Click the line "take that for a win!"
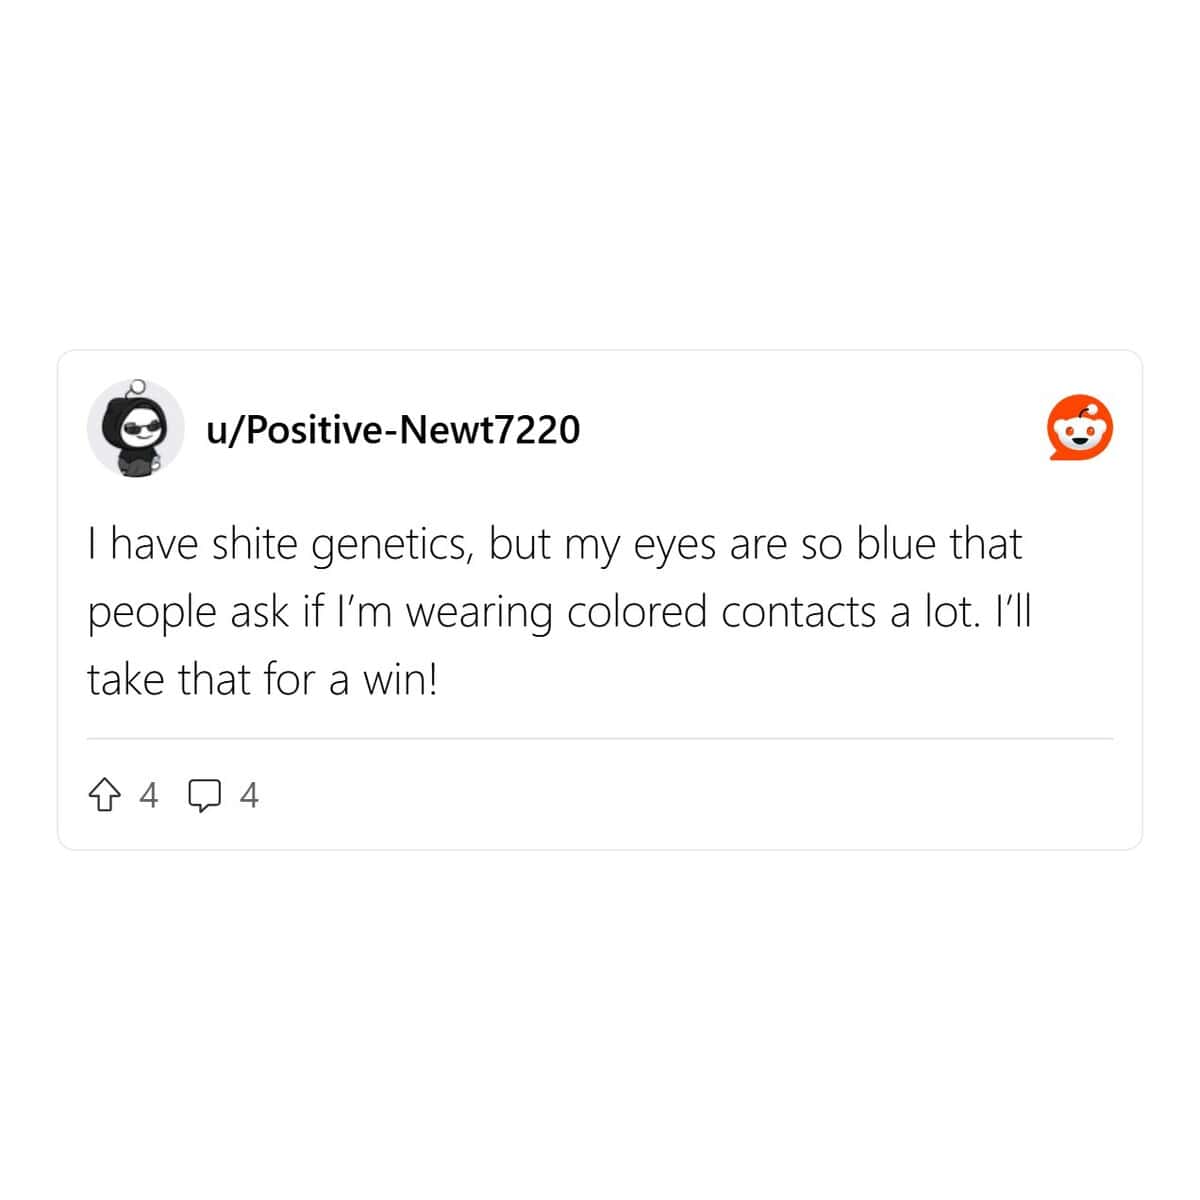 click(x=262, y=680)
